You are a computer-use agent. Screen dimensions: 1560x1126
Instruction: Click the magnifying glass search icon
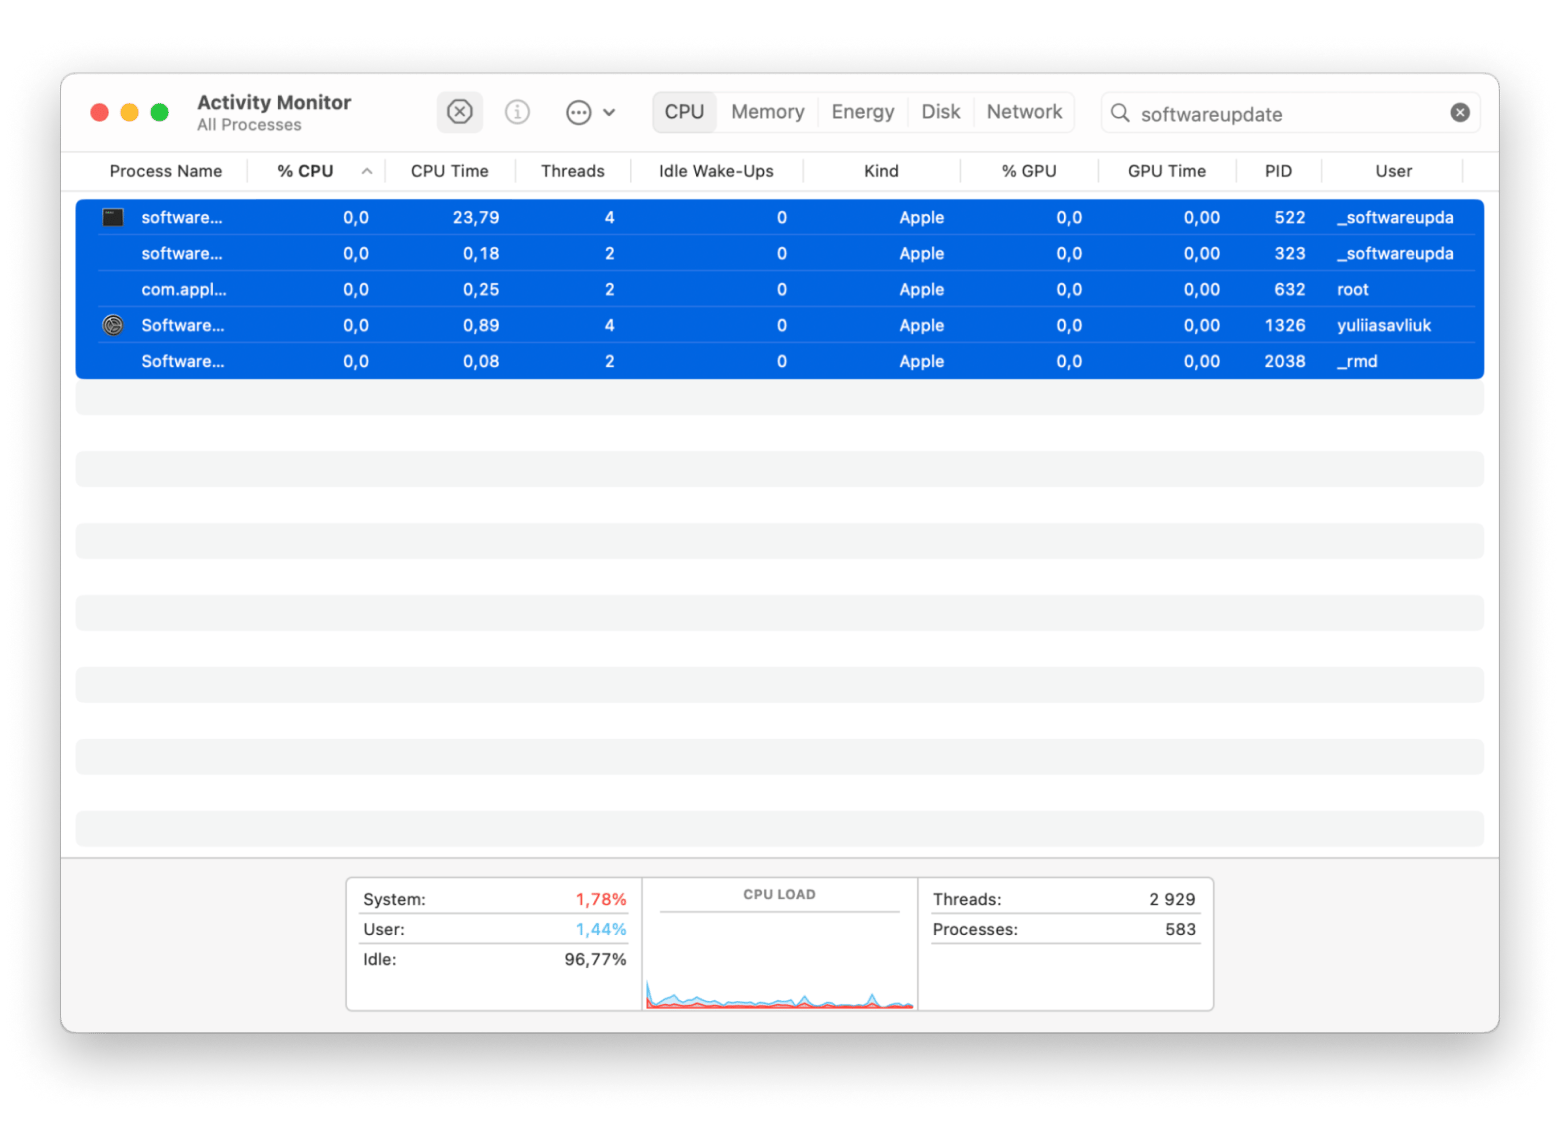pyautogui.click(x=1120, y=113)
